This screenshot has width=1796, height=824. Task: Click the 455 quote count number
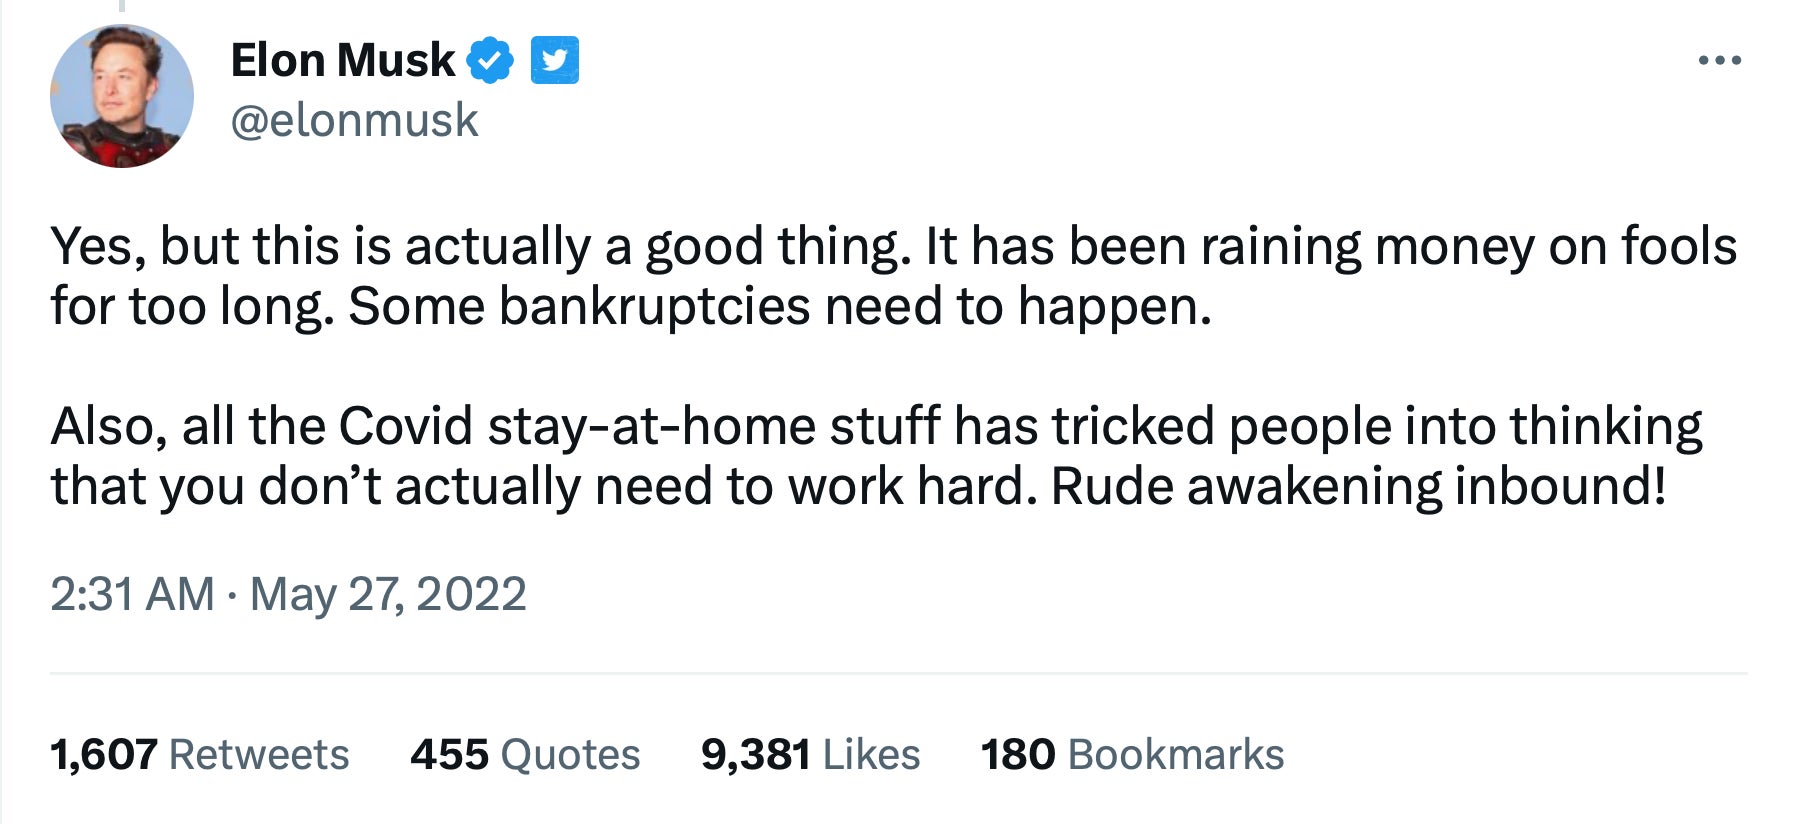point(449,755)
